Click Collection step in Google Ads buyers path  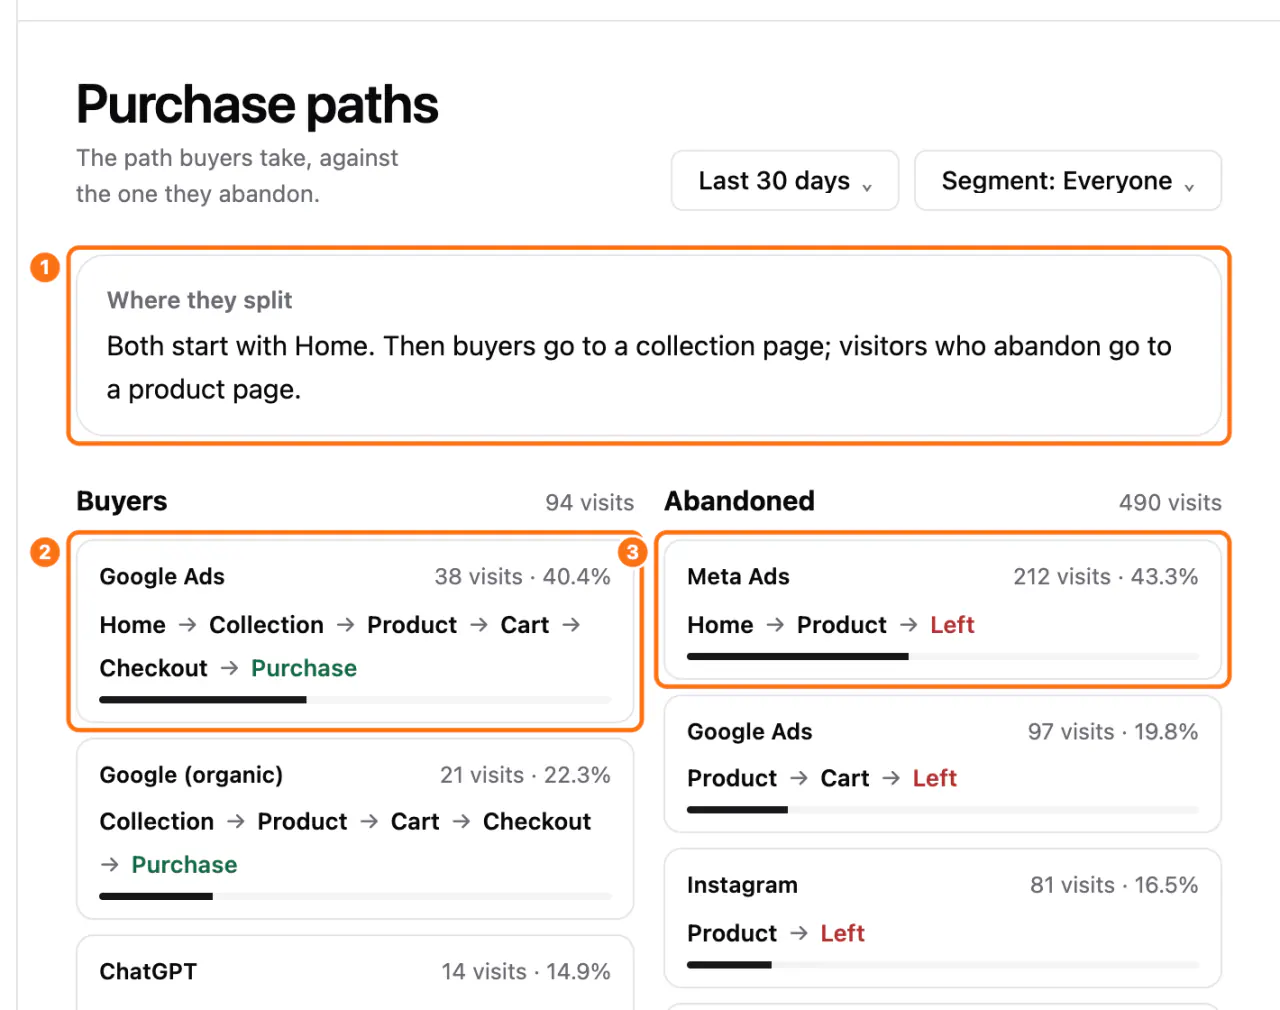point(266,625)
